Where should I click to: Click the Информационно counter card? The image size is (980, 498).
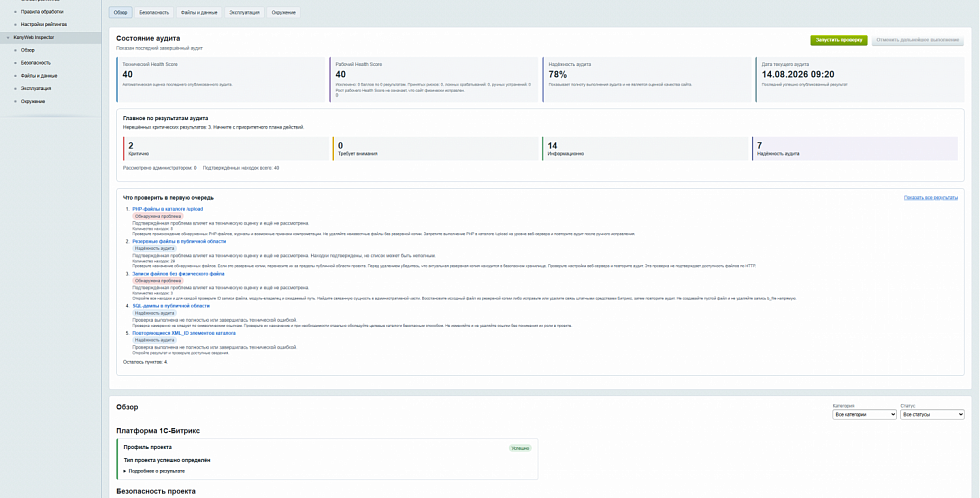[x=644, y=149]
